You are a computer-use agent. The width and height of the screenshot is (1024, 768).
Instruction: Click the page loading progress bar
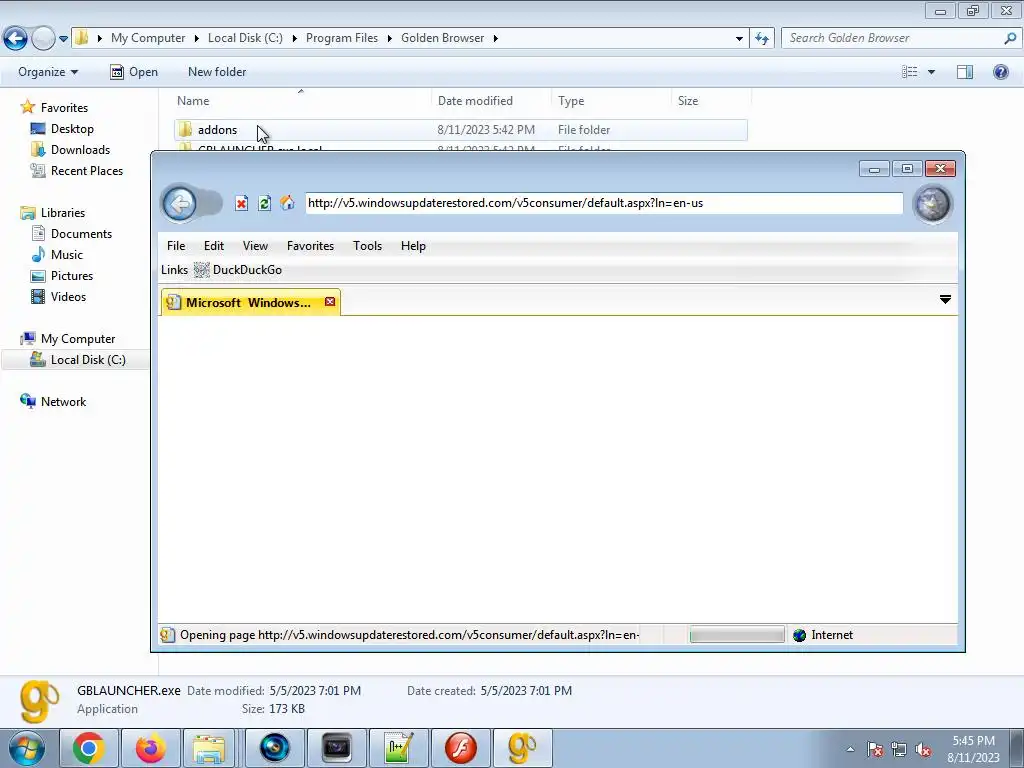coord(737,635)
